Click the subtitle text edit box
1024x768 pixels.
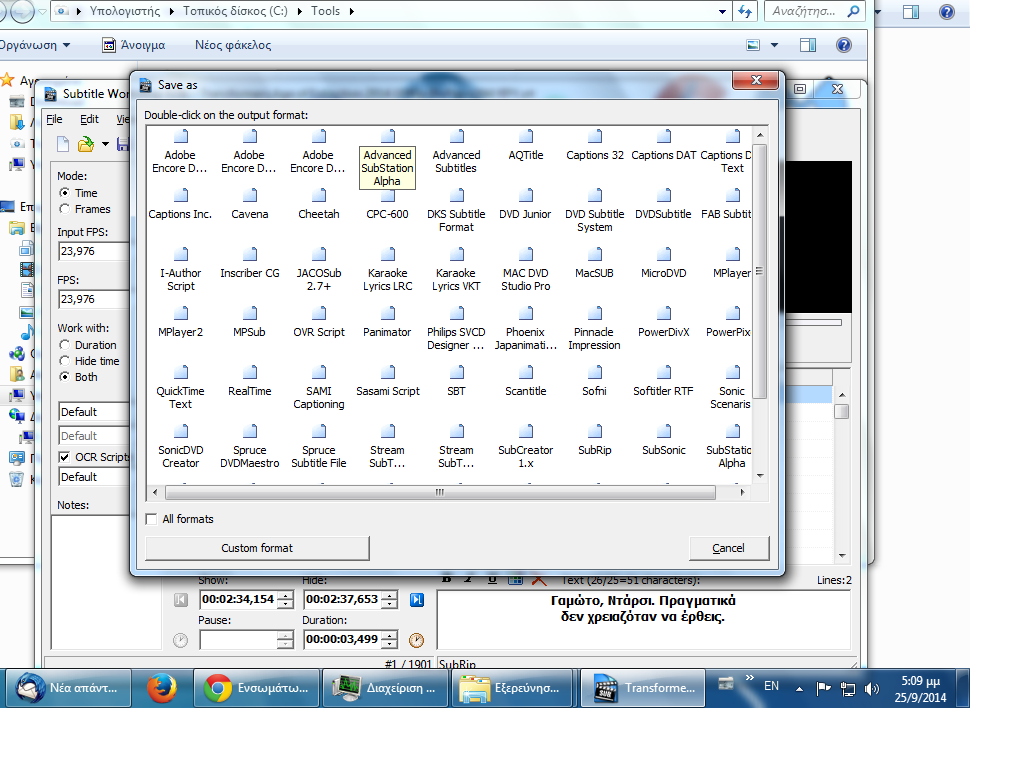point(643,619)
